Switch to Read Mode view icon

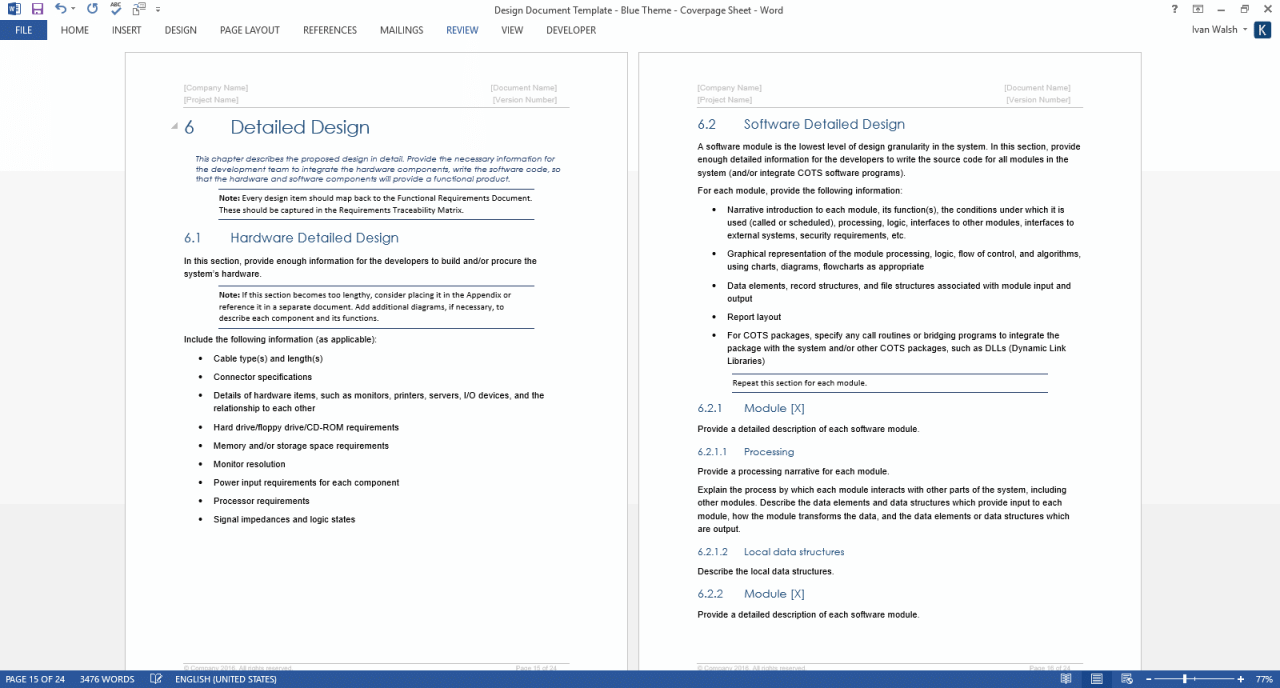(1066, 678)
